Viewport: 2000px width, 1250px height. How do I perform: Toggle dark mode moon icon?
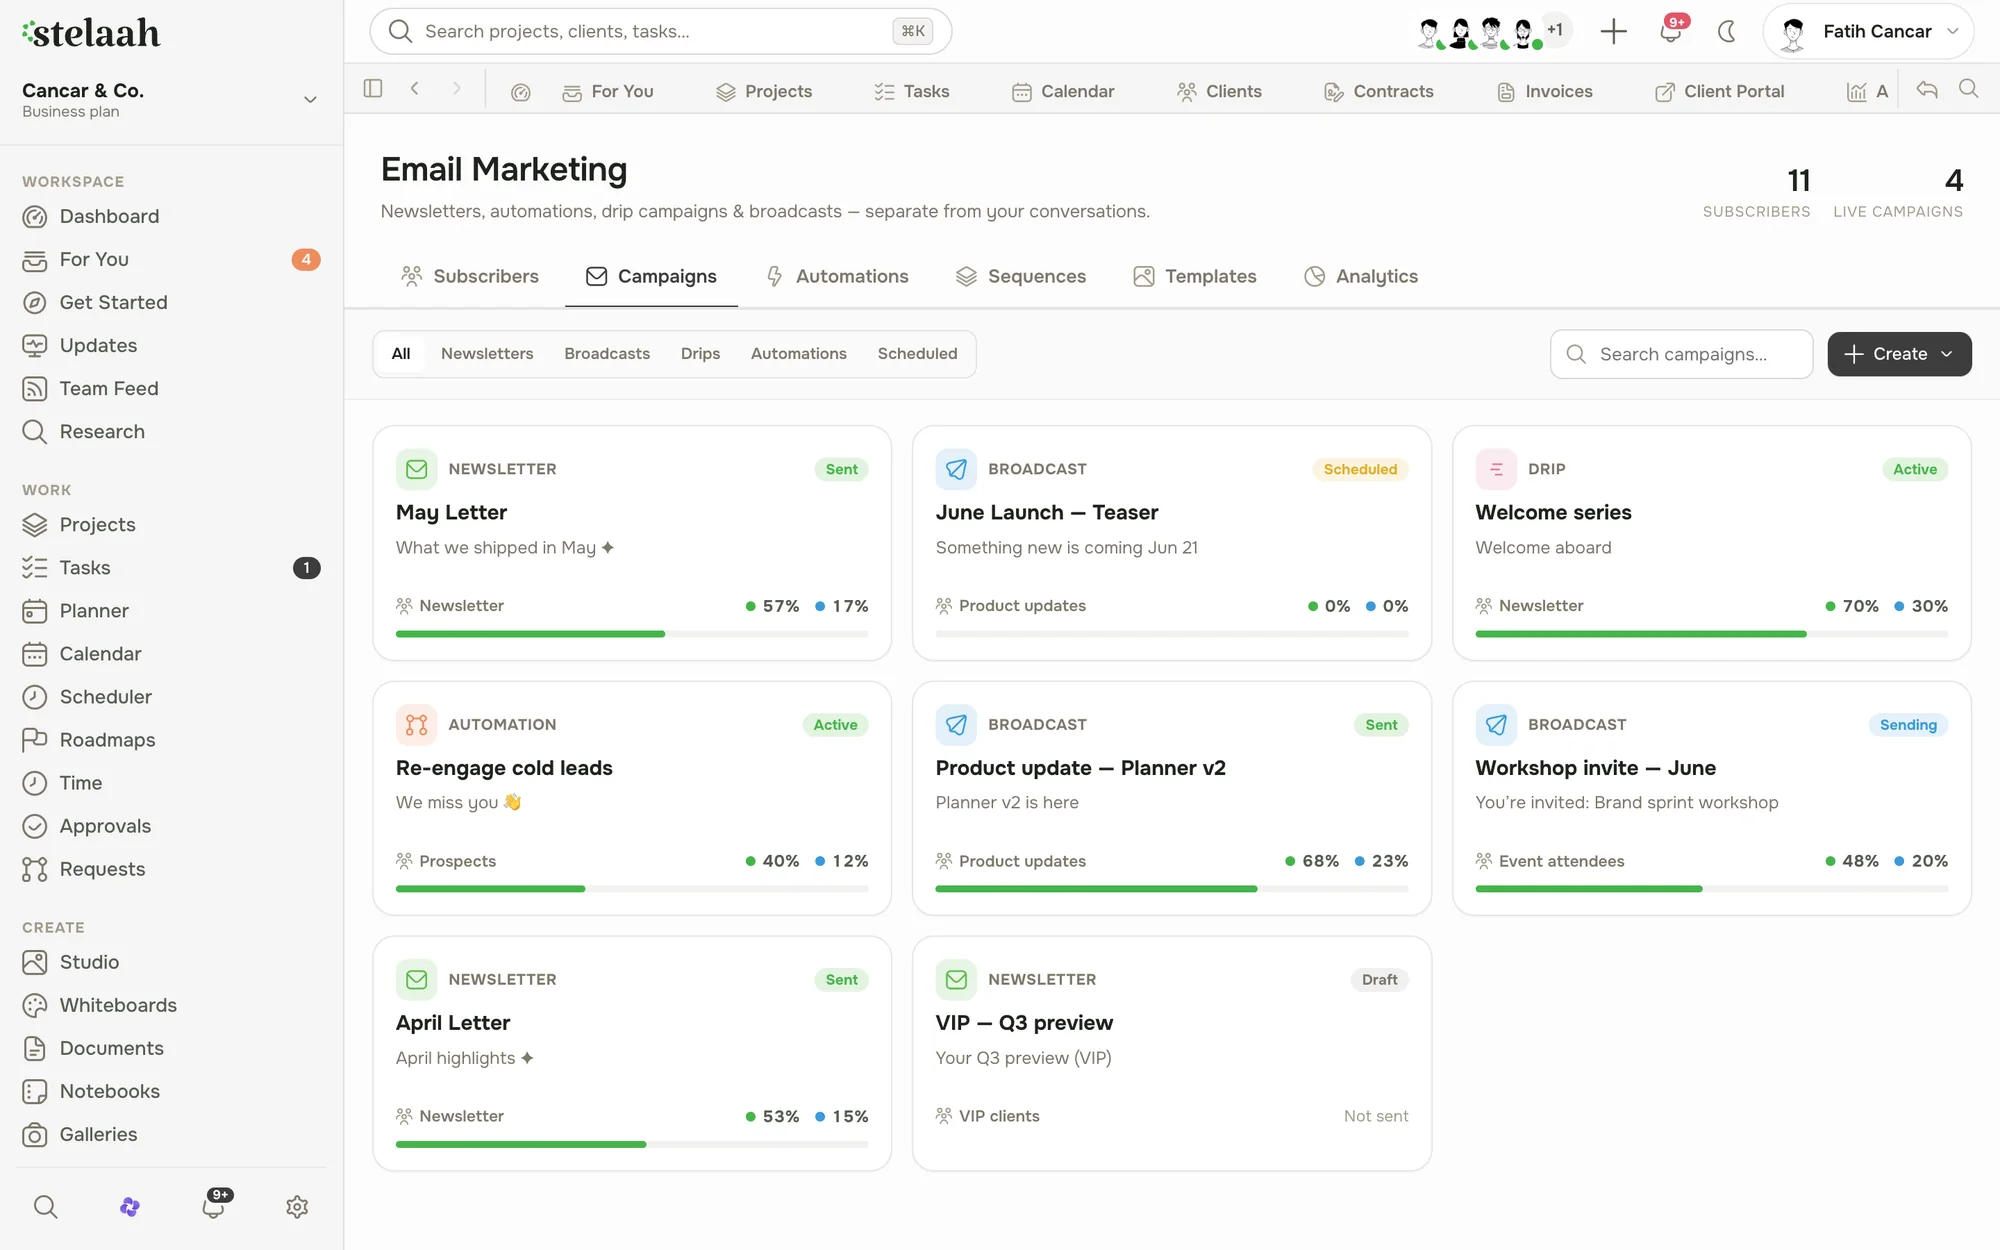click(1726, 32)
